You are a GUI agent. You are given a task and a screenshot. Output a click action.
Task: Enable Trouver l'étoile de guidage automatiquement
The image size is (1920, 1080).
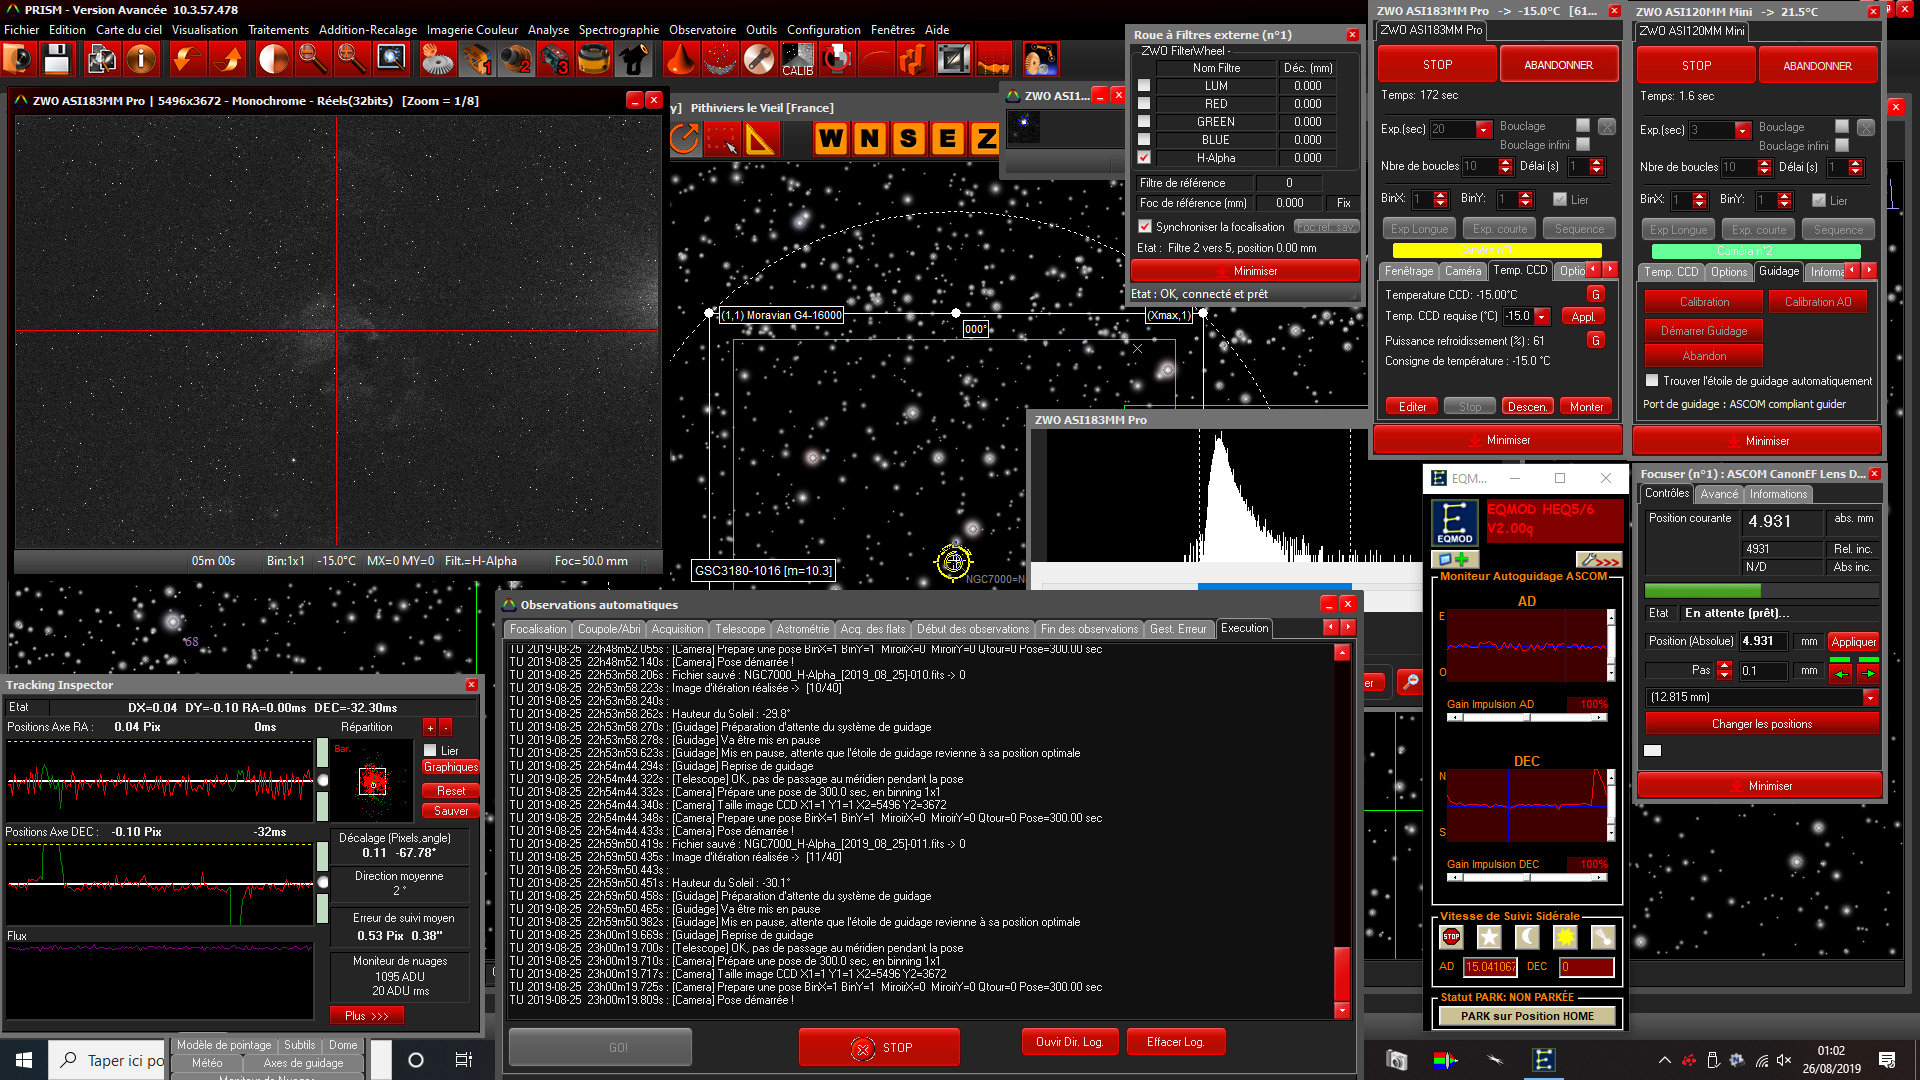coord(1652,381)
